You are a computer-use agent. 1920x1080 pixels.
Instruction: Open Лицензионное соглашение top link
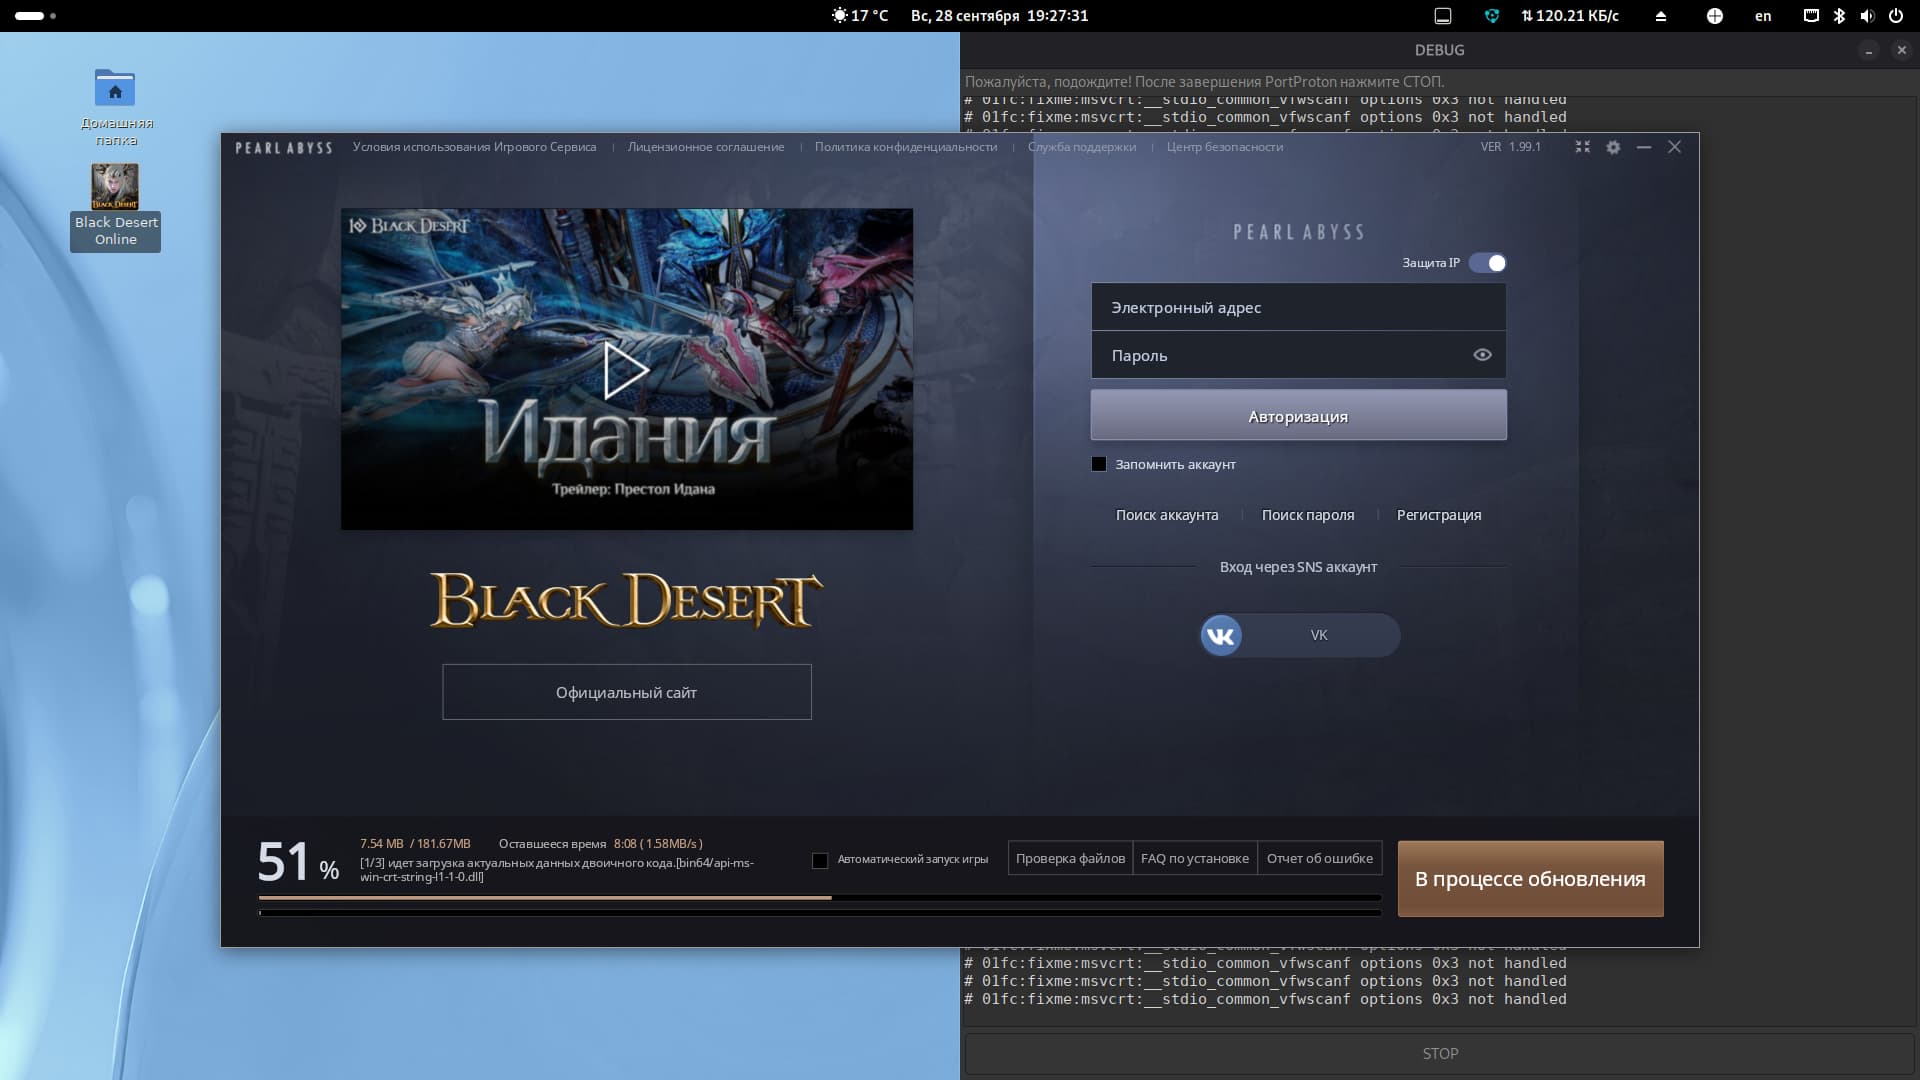(705, 147)
